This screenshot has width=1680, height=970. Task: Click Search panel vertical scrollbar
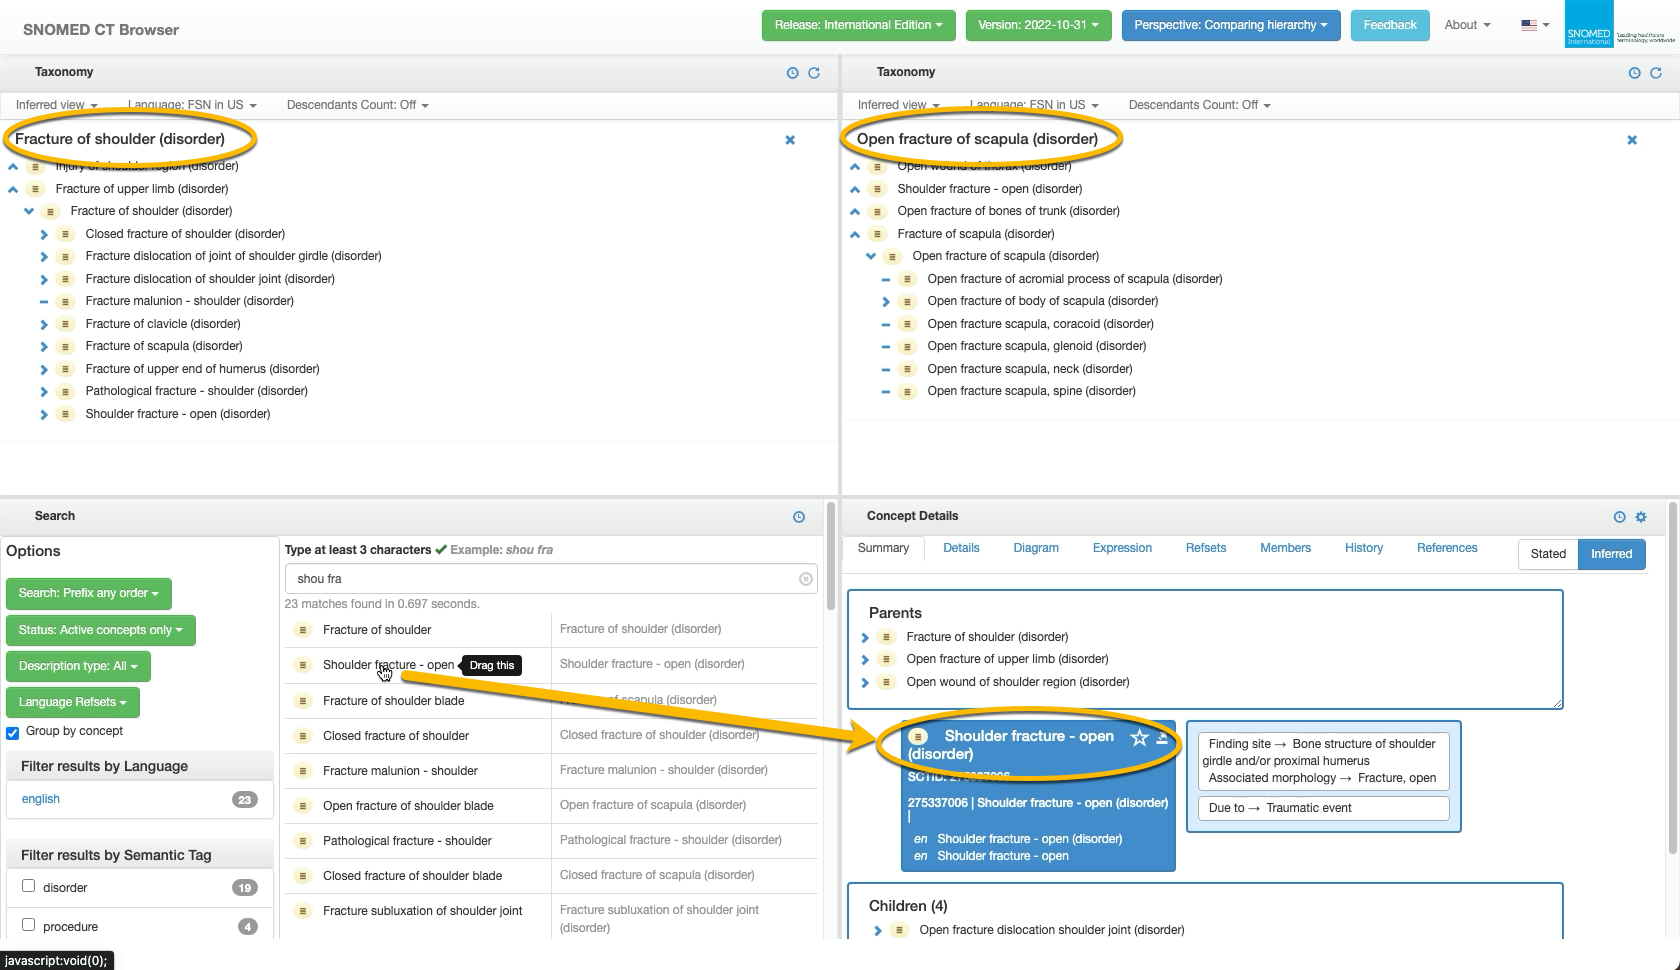(830, 557)
